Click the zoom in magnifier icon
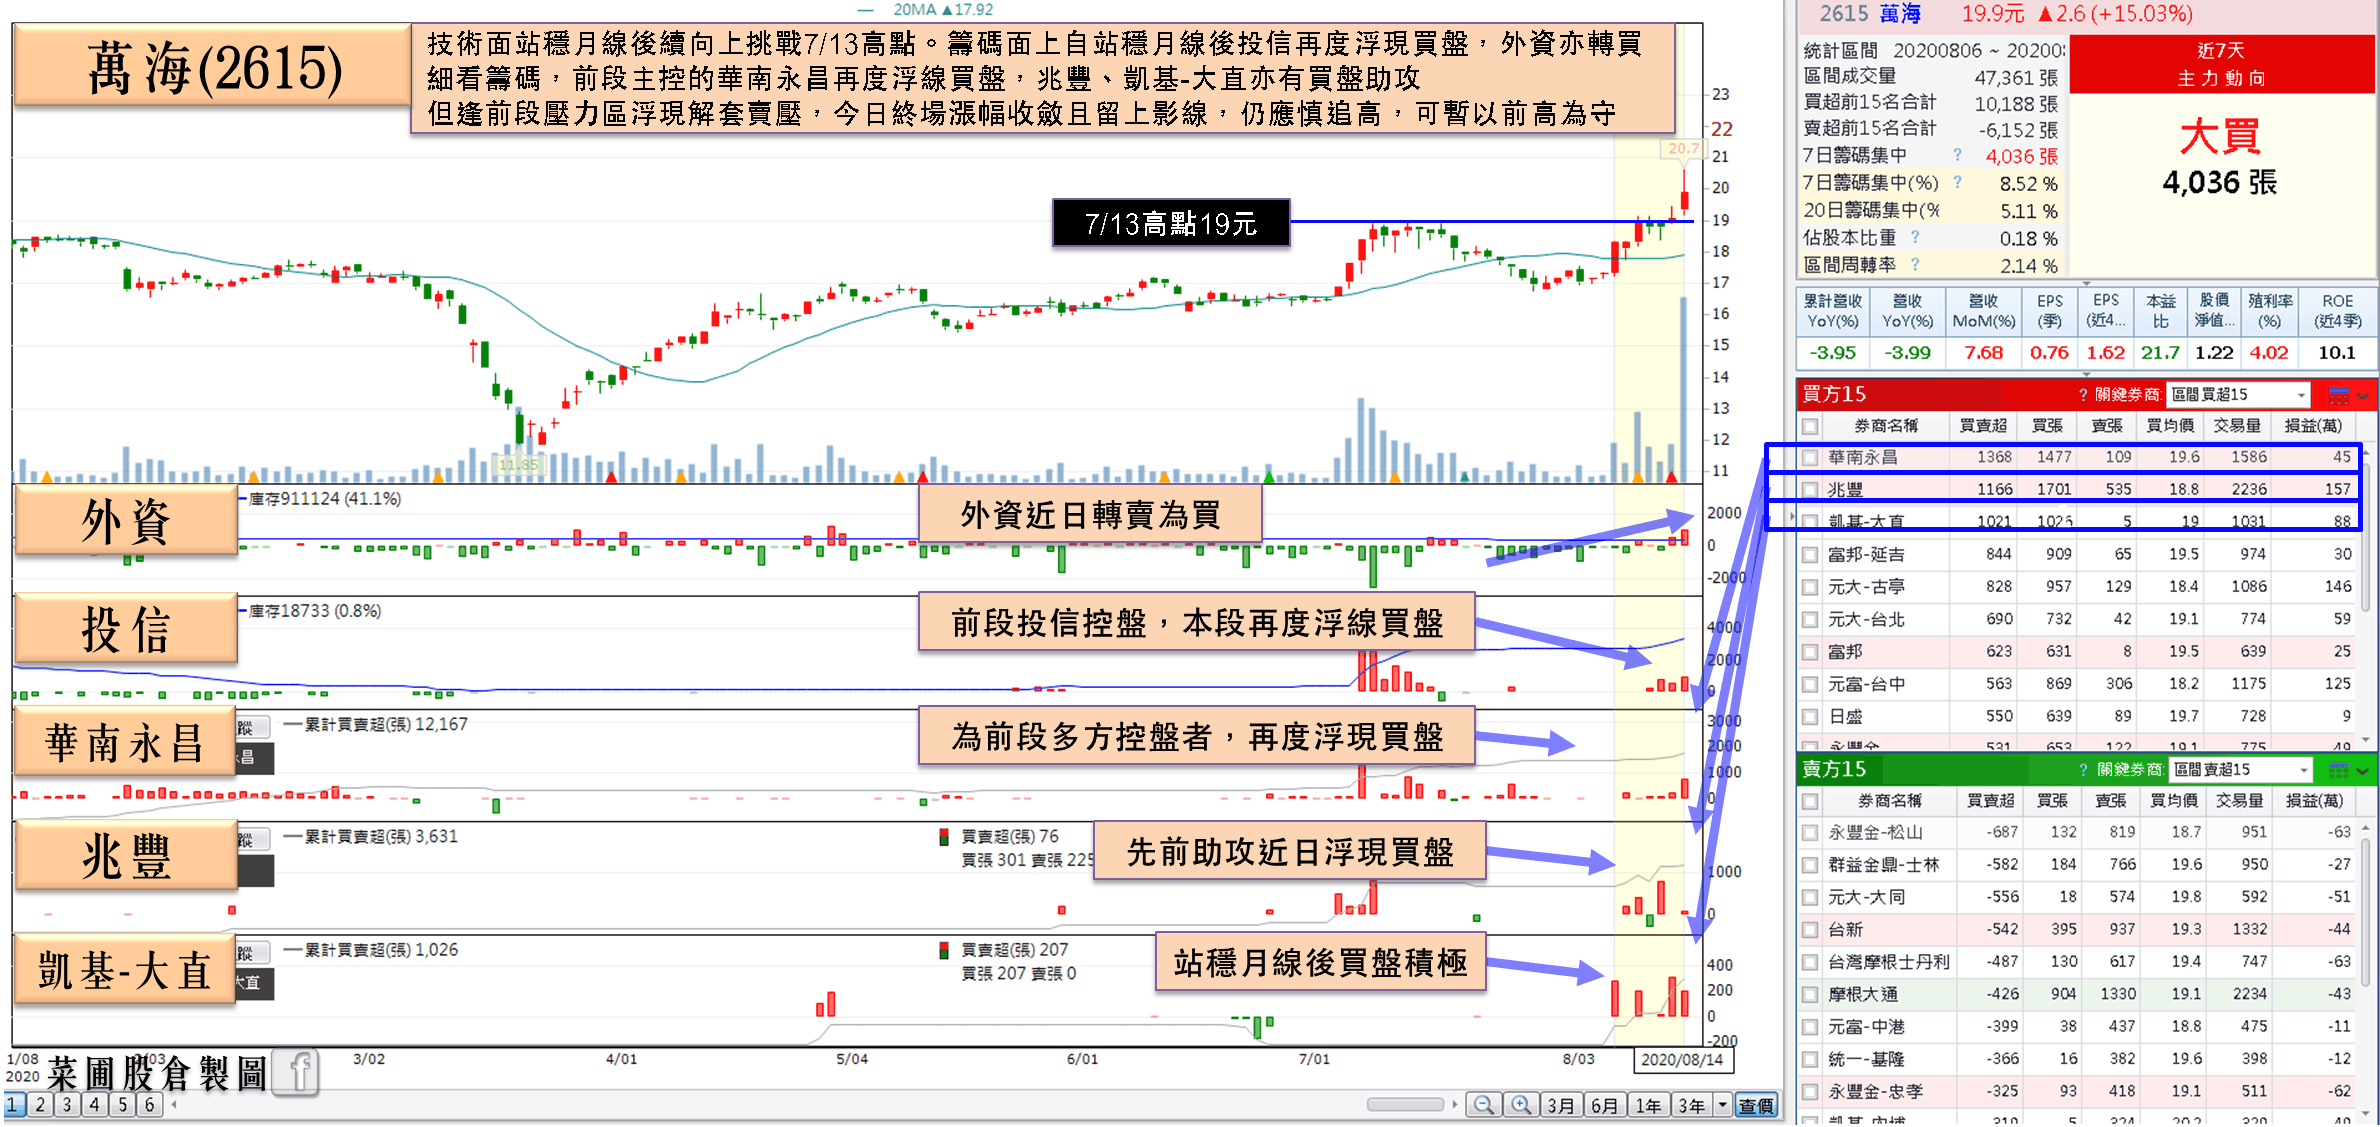The height and width of the screenshot is (1127, 2380). point(1521,1105)
